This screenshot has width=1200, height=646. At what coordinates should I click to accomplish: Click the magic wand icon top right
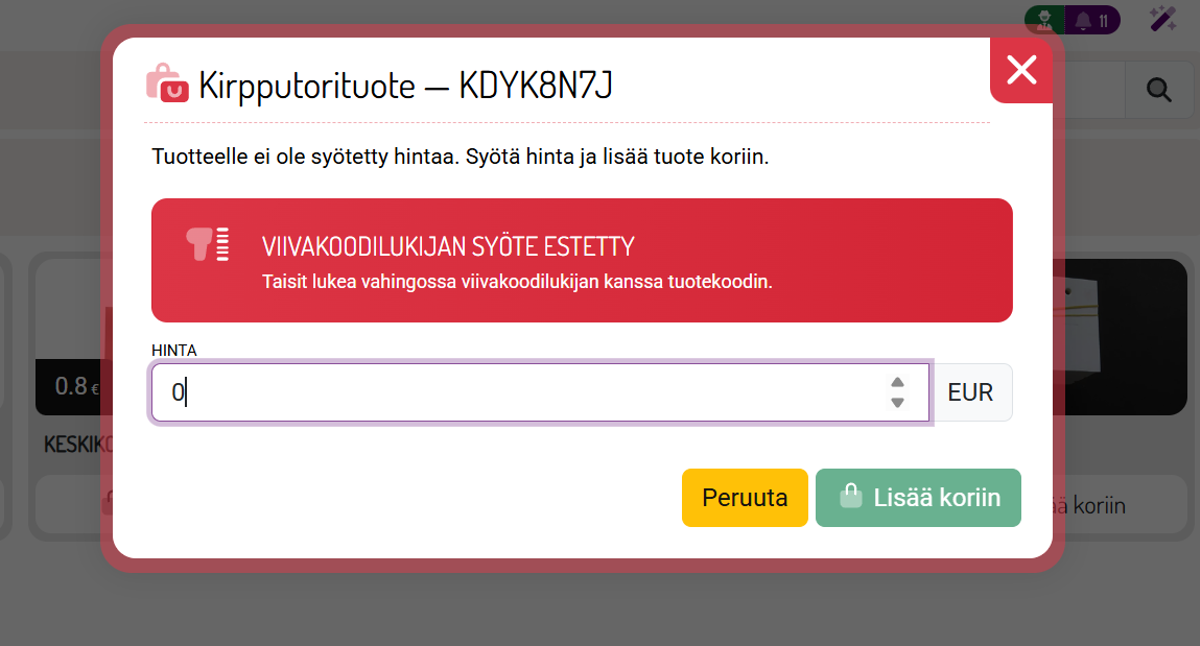[1163, 17]
